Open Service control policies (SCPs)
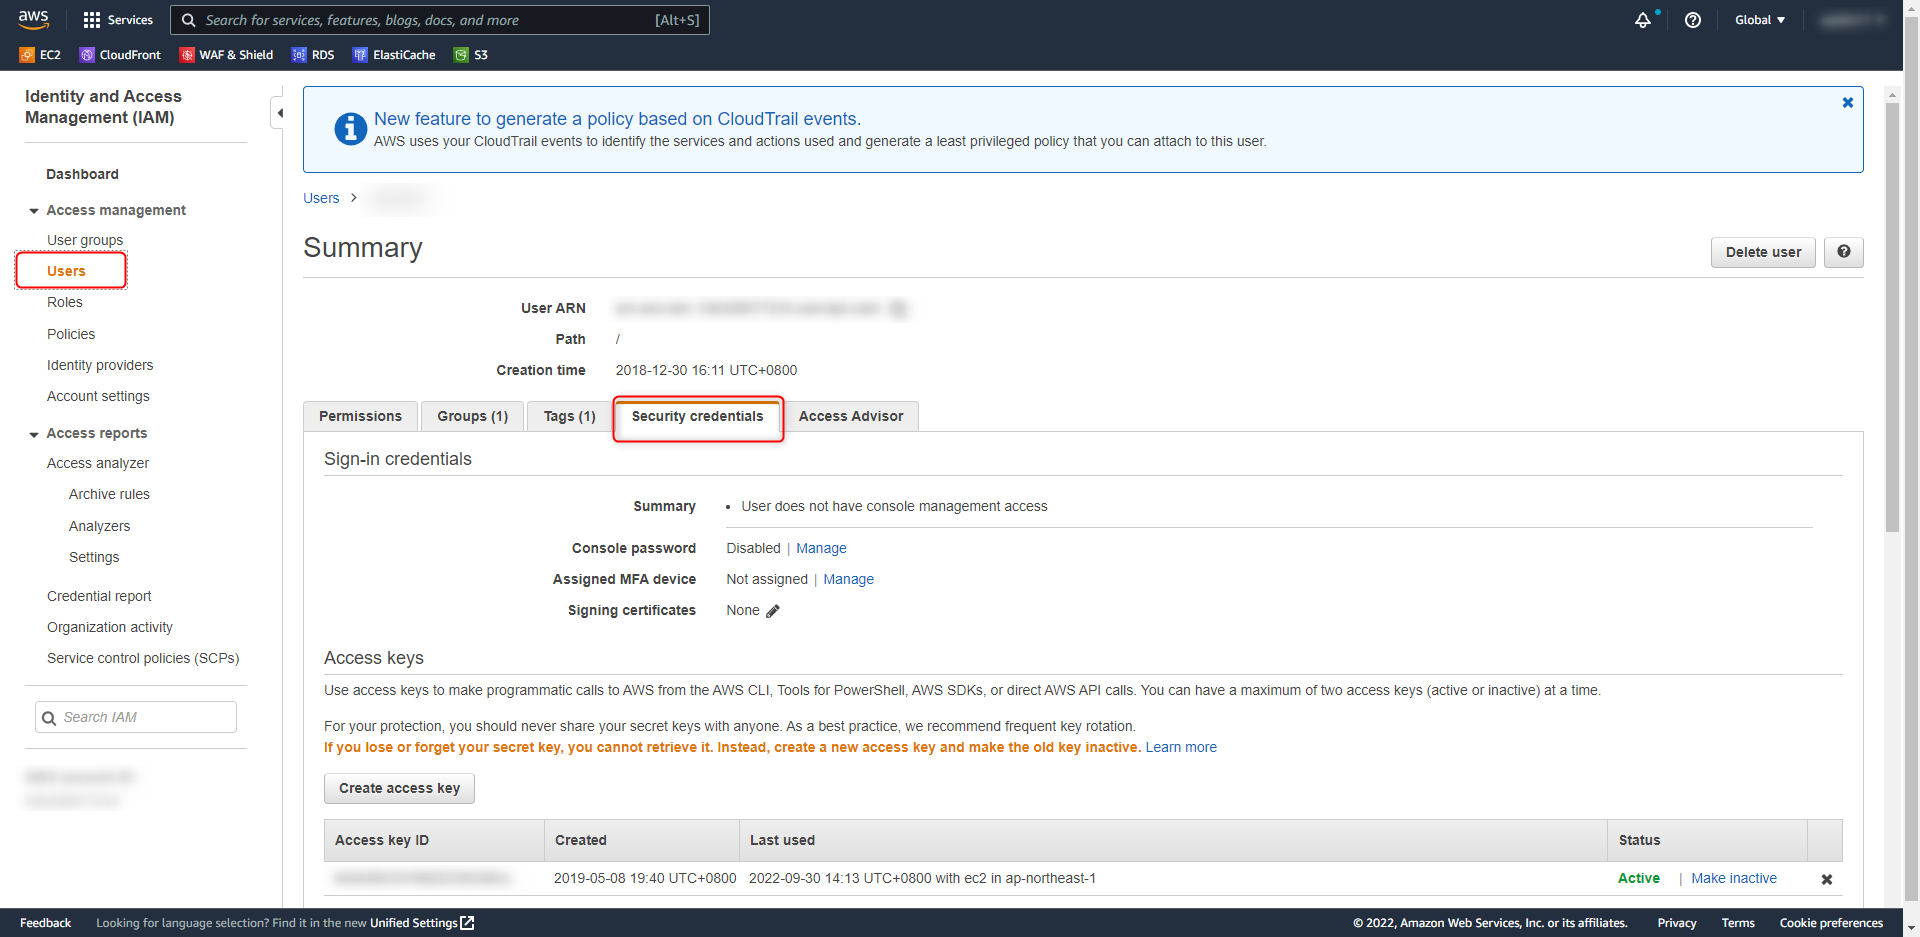Screen dimensions: 1920x937 coord(143,658)
